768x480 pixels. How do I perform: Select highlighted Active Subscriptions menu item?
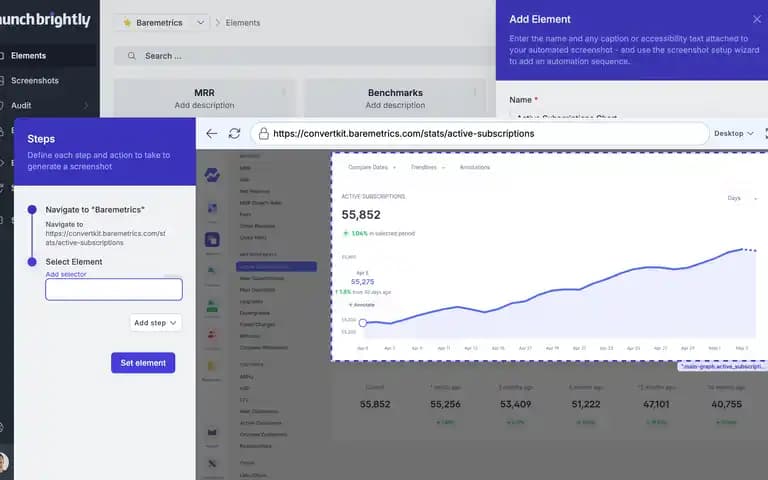coord(276,267)
